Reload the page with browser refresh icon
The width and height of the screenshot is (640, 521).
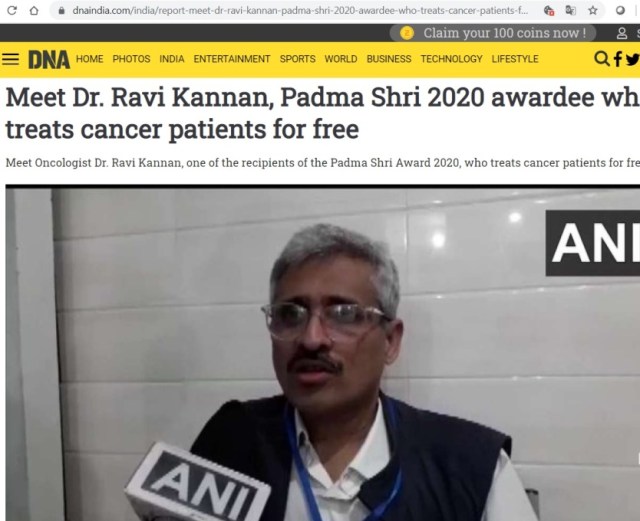pyautogui.click(x=12, y=11)
